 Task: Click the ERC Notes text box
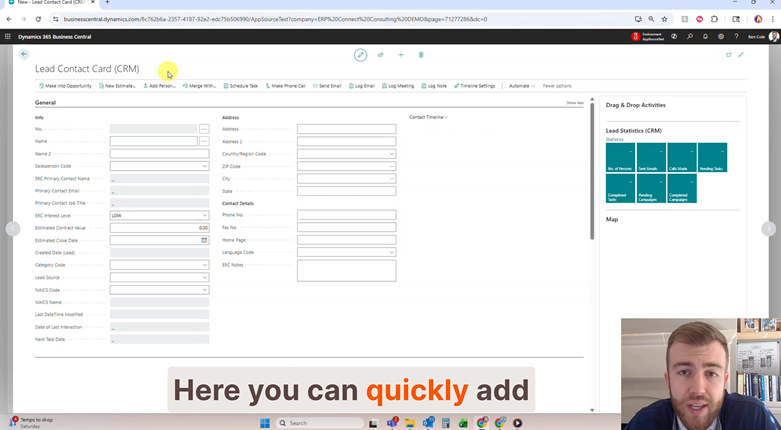(347, 271)
